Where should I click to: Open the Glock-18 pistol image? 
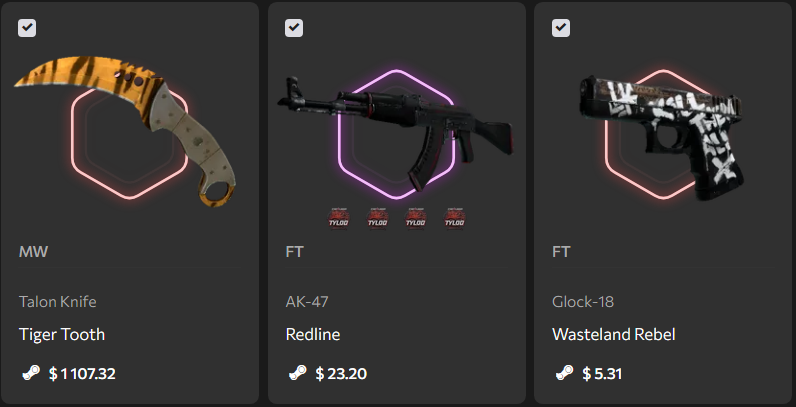coord(661,137)
